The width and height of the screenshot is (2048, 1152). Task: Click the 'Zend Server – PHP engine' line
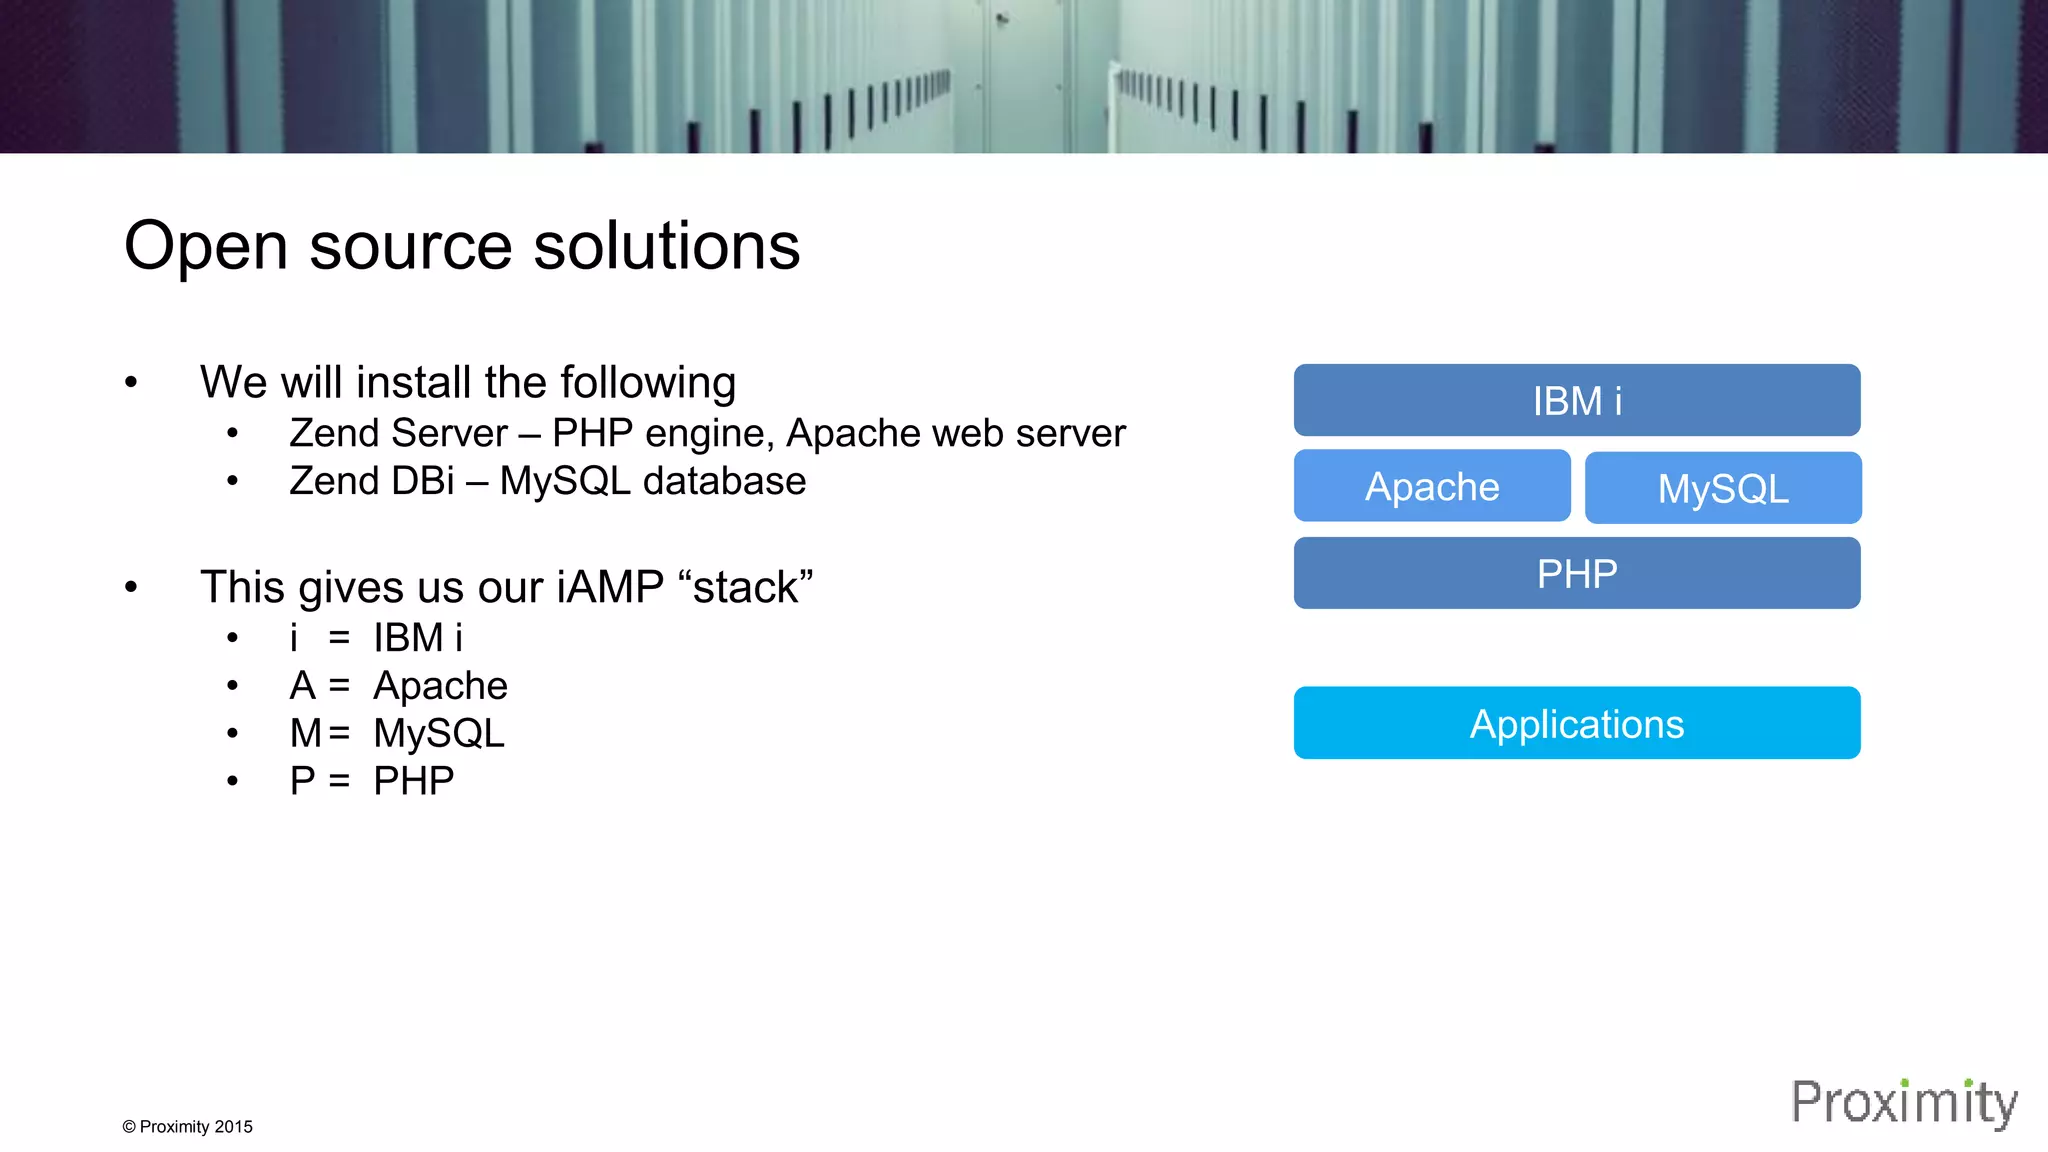[707, 434]
